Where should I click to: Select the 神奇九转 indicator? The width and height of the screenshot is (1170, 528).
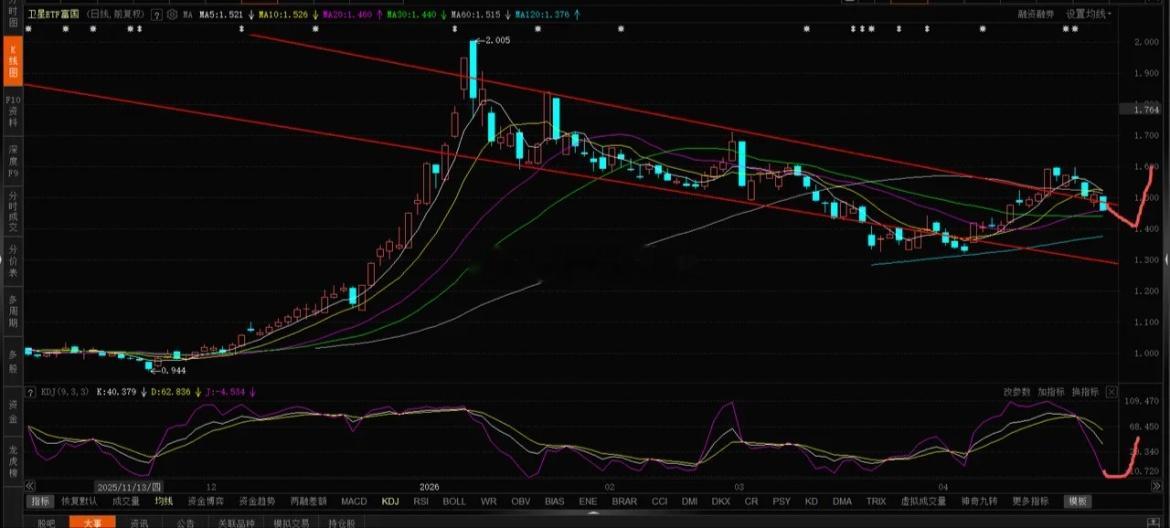(978, 501)
